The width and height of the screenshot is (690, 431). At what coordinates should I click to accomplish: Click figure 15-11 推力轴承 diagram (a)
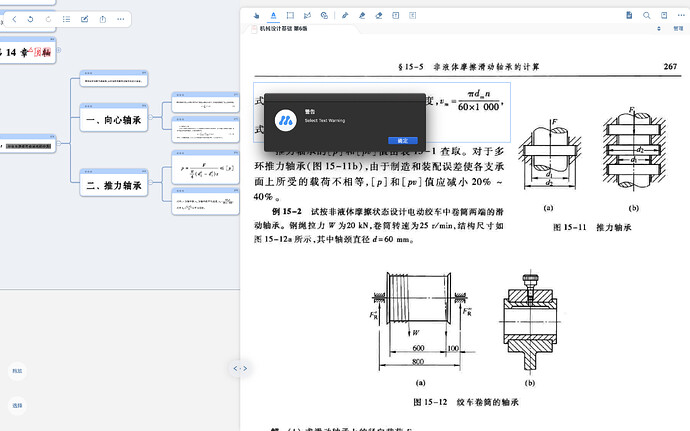click(x=550, y=154)
